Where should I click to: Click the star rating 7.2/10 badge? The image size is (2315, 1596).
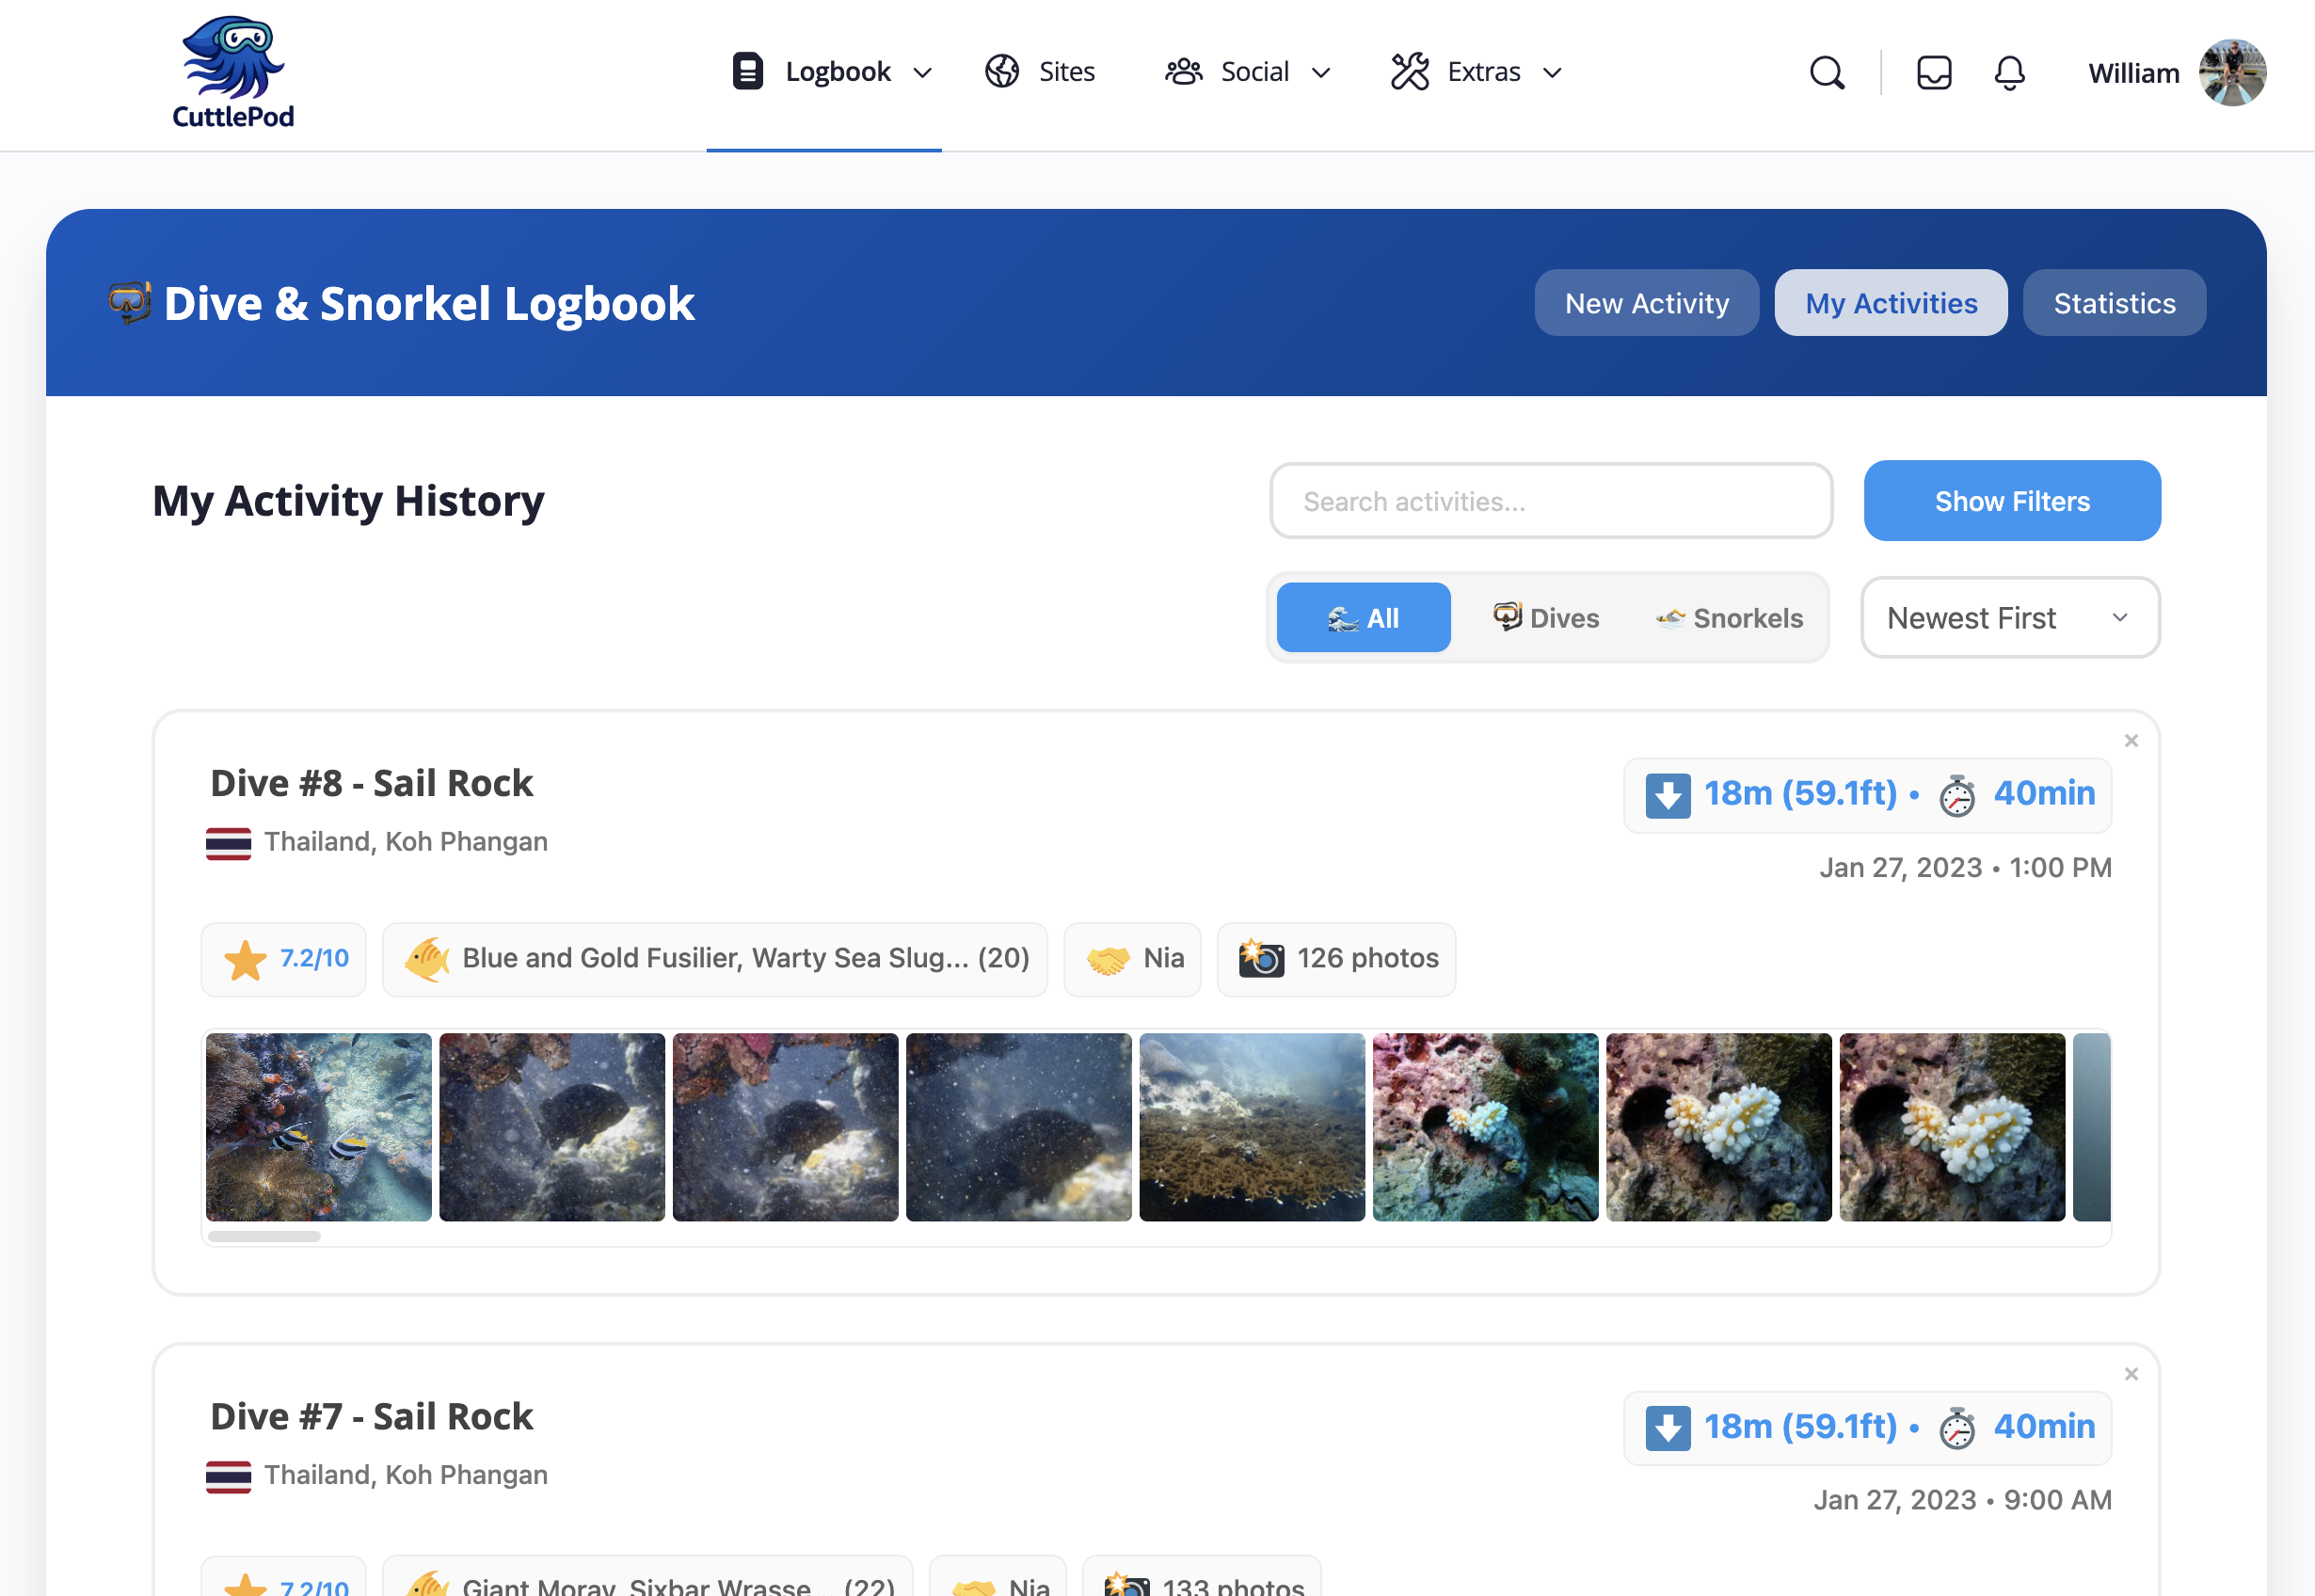pyautogui.click(x=284, y=959)
